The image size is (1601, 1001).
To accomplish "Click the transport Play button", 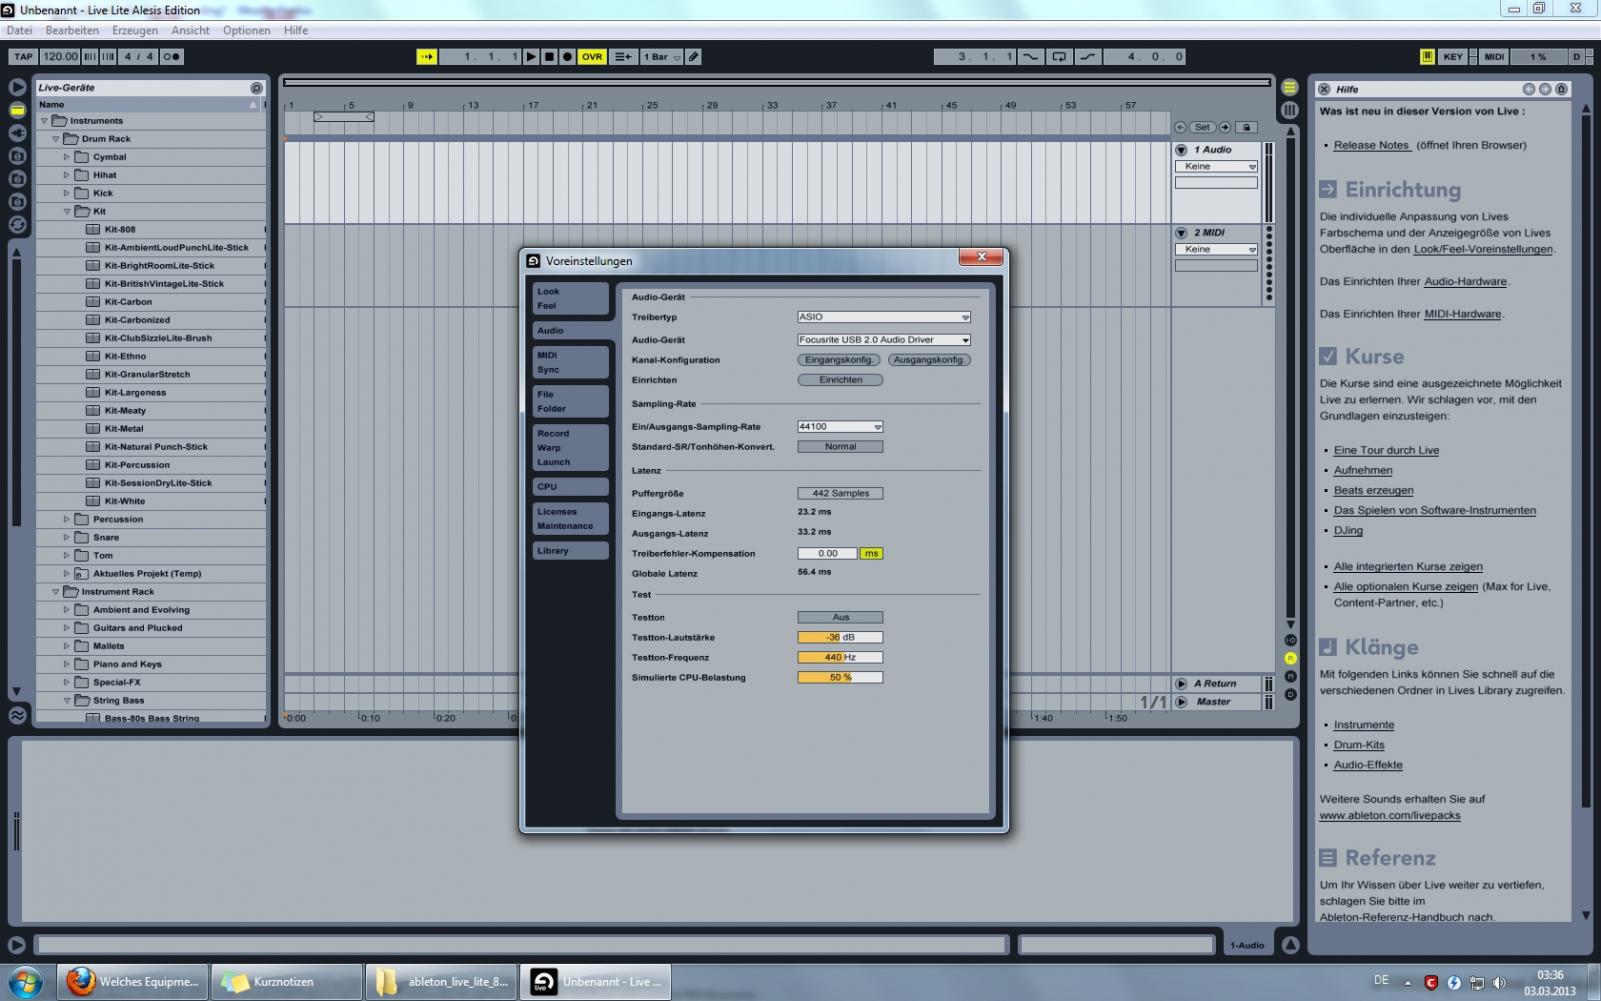I will coord(531,57).
